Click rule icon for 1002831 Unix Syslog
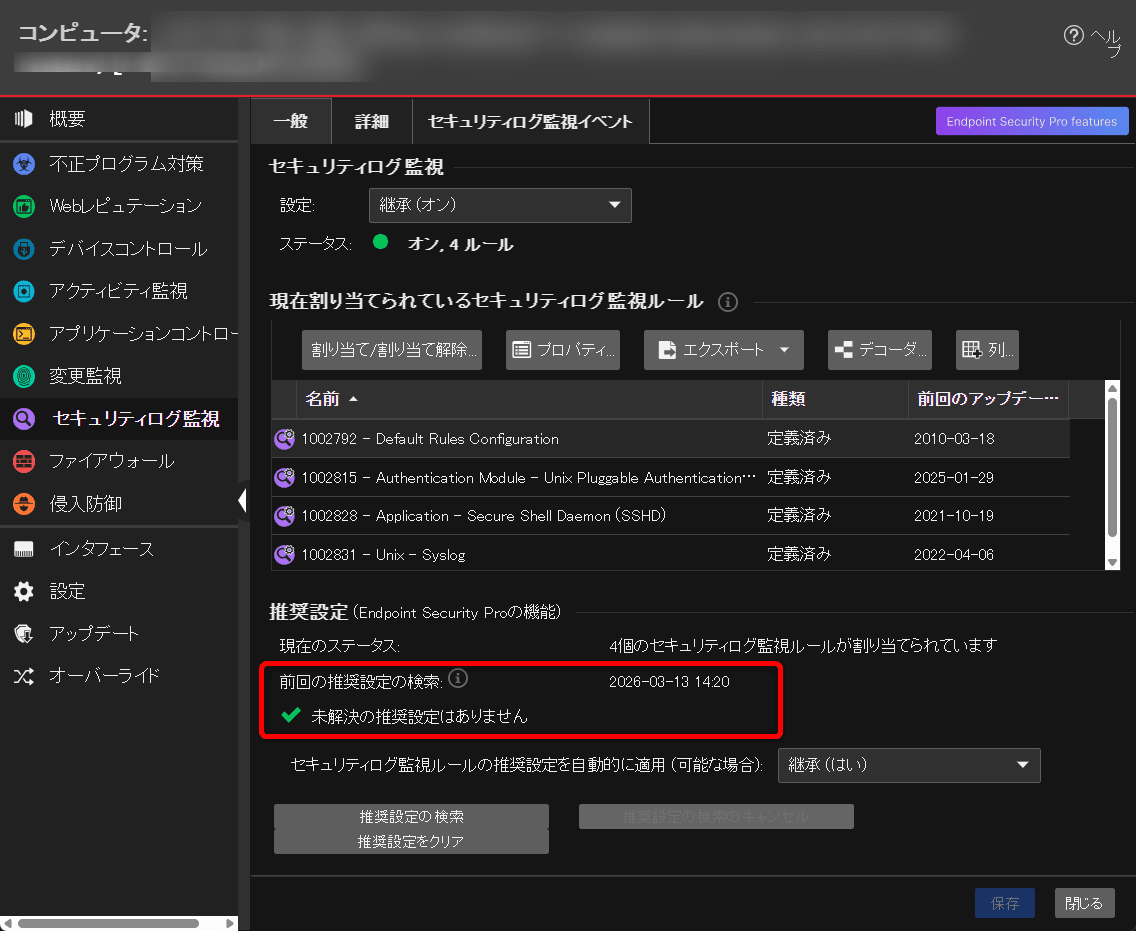1136x931 pixels. (285, 554)
